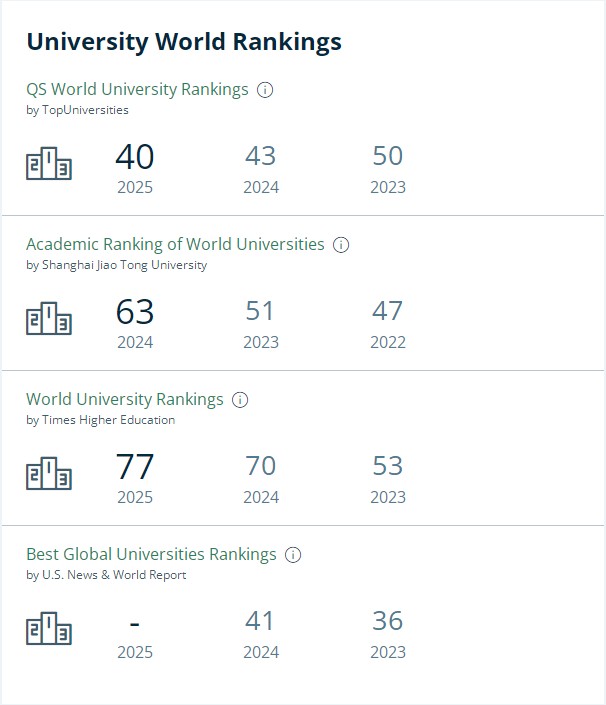Select the U.S. News 2023 rank 36

click(x=388, y=621)
